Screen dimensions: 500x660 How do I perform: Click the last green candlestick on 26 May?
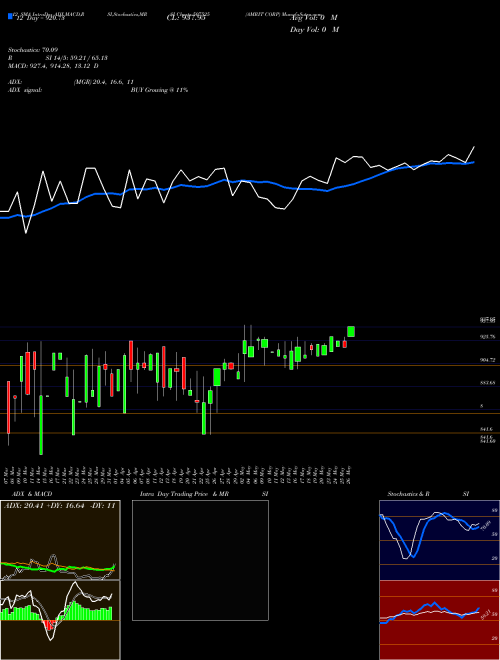(x=351, y=332)
